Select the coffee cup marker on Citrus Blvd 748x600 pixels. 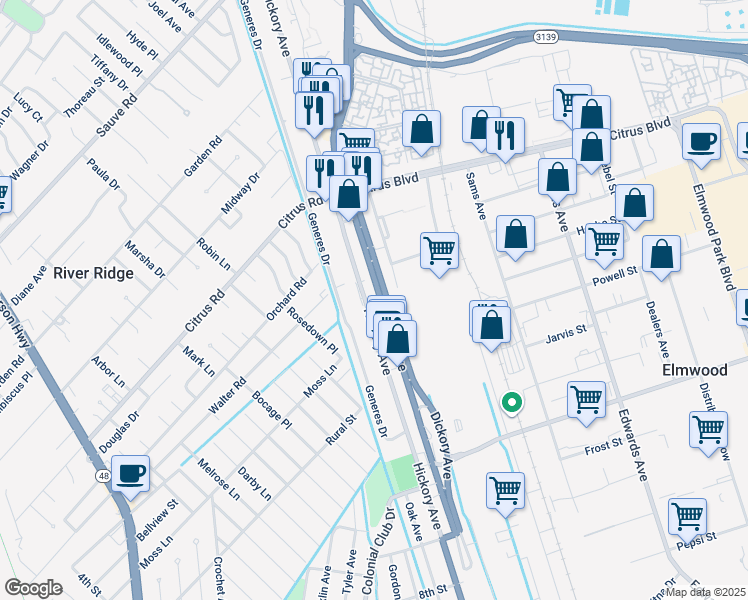[702, 141]
